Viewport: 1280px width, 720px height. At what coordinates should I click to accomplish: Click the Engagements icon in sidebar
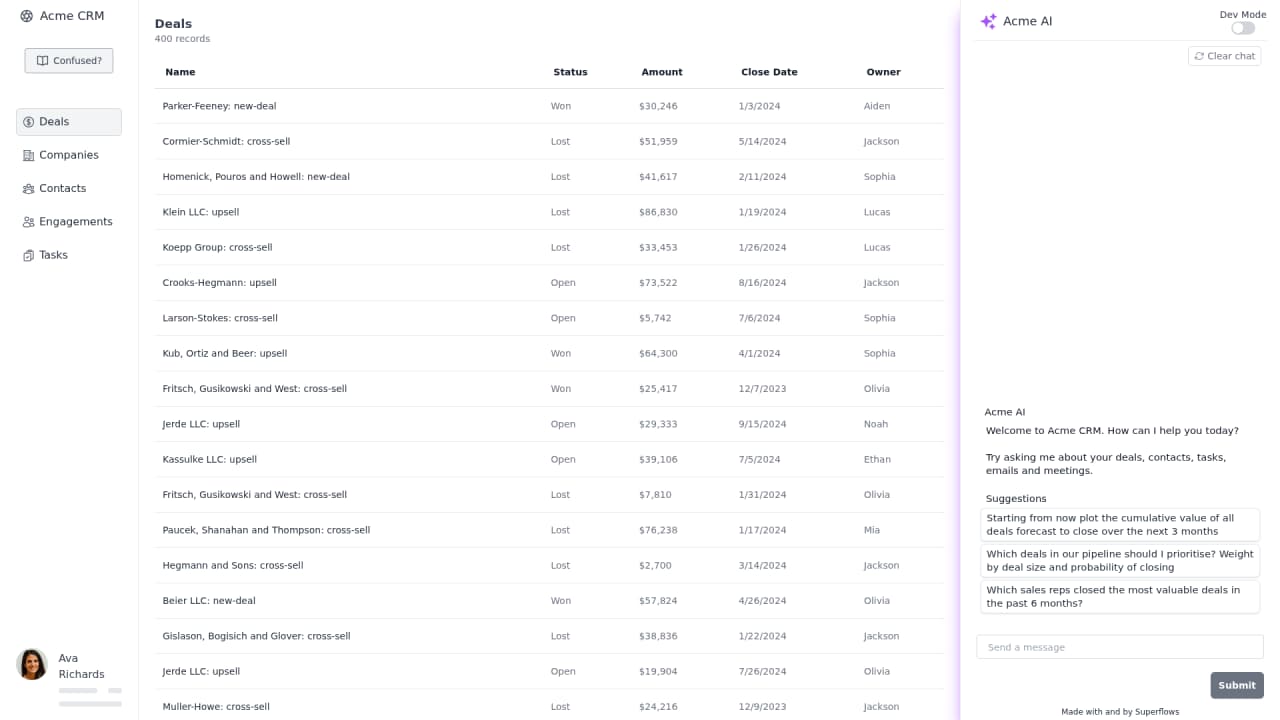(28, 222)
